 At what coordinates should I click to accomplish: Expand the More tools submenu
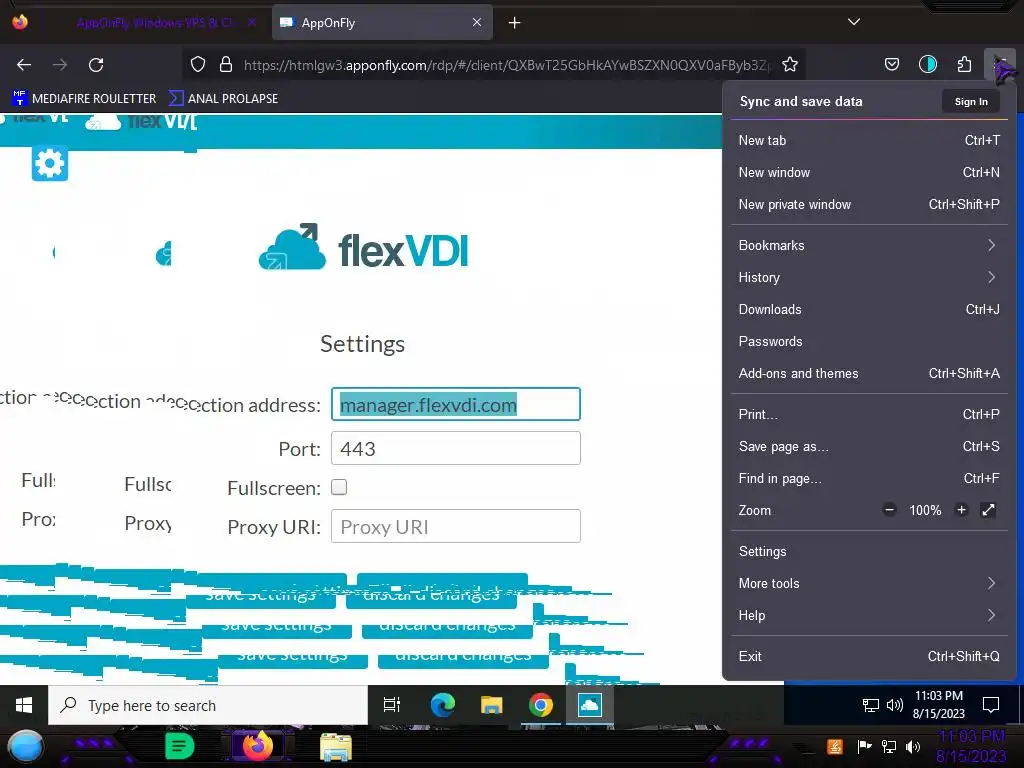pos(869,584)
